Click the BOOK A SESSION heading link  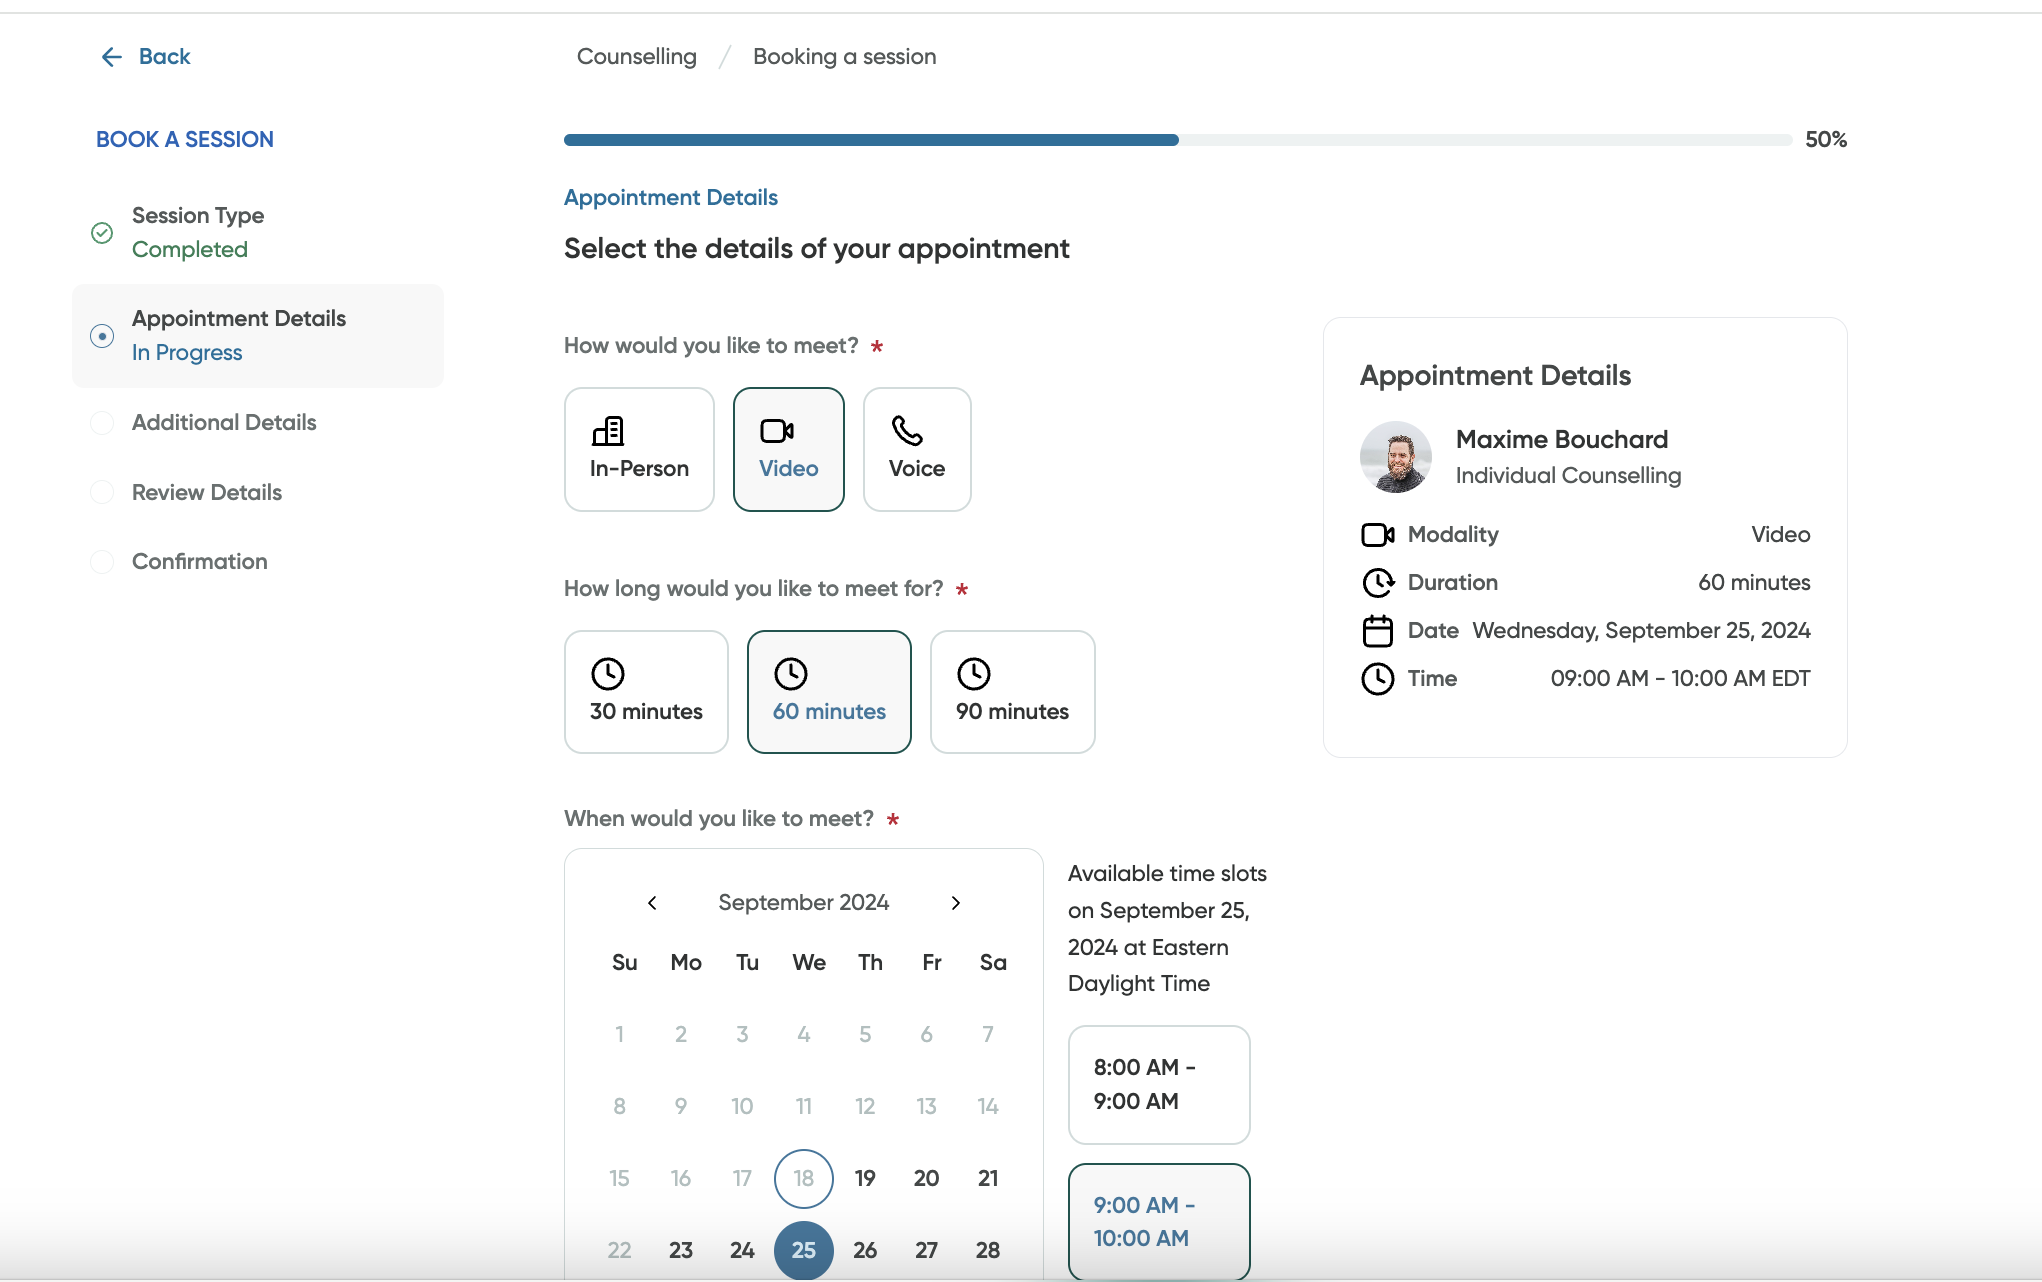[x=184, y=139]
